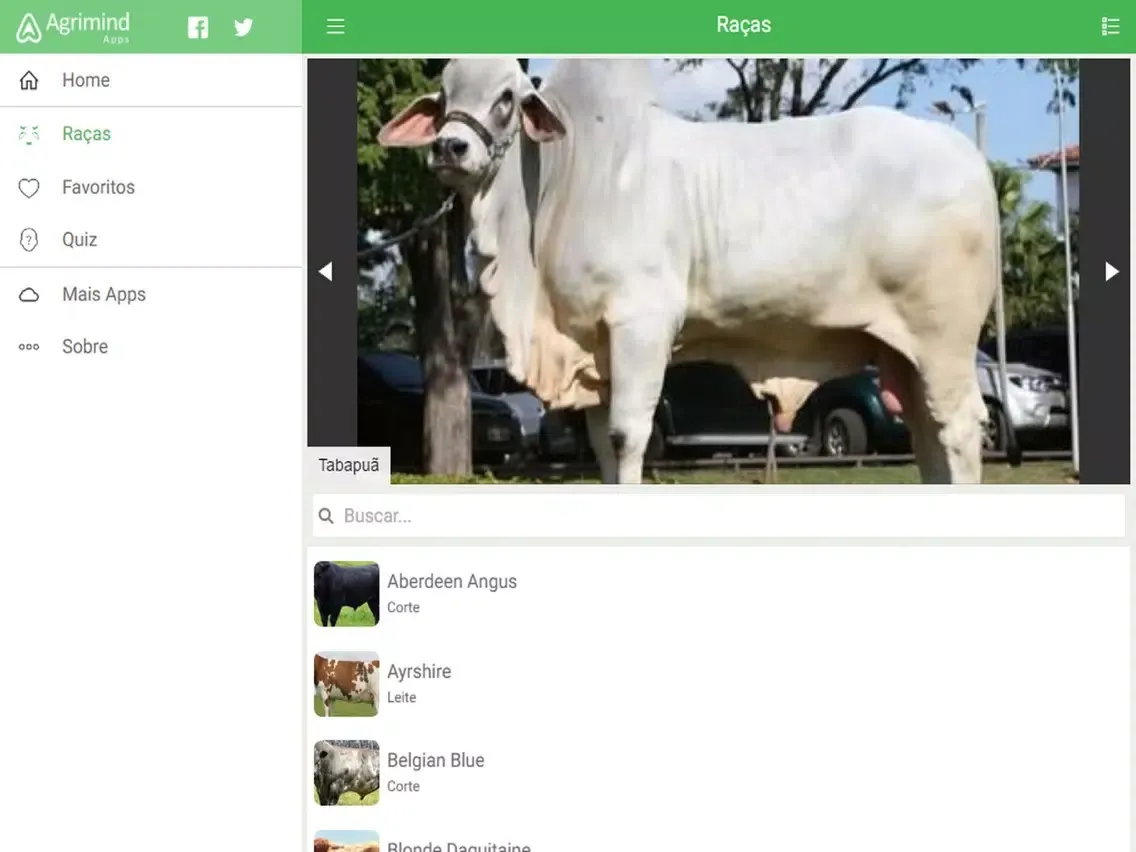Image resolution: width=1136 pixels, height=852 pixels.
Task: Click the Home house icon
Action: tap(29, 80)
